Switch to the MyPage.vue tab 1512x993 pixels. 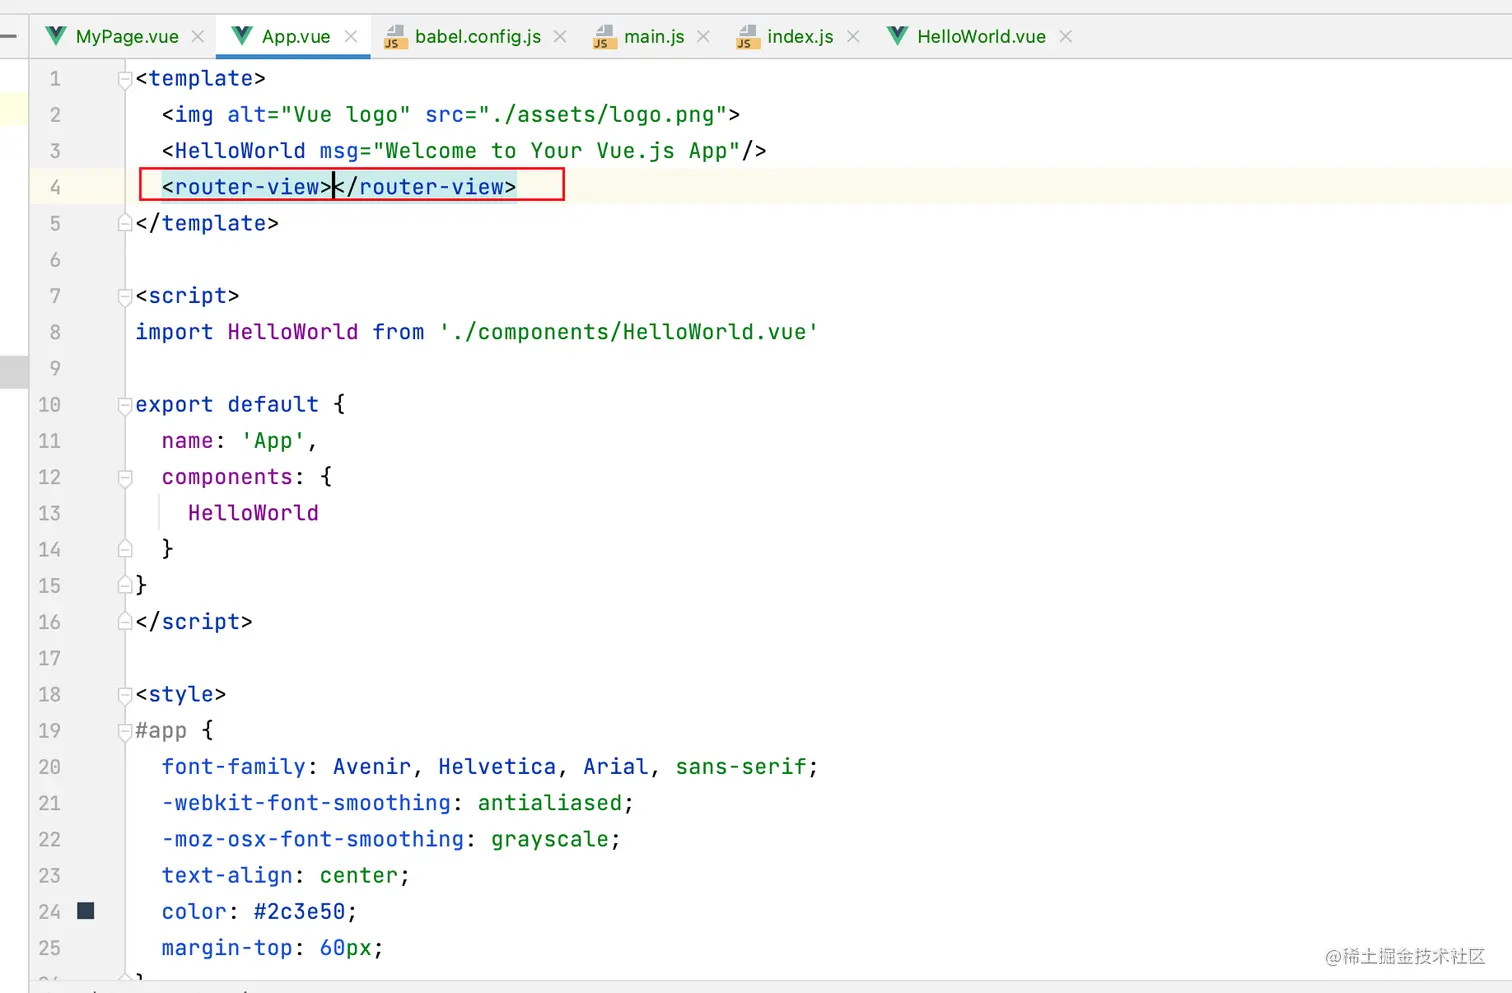click(127, 37)
